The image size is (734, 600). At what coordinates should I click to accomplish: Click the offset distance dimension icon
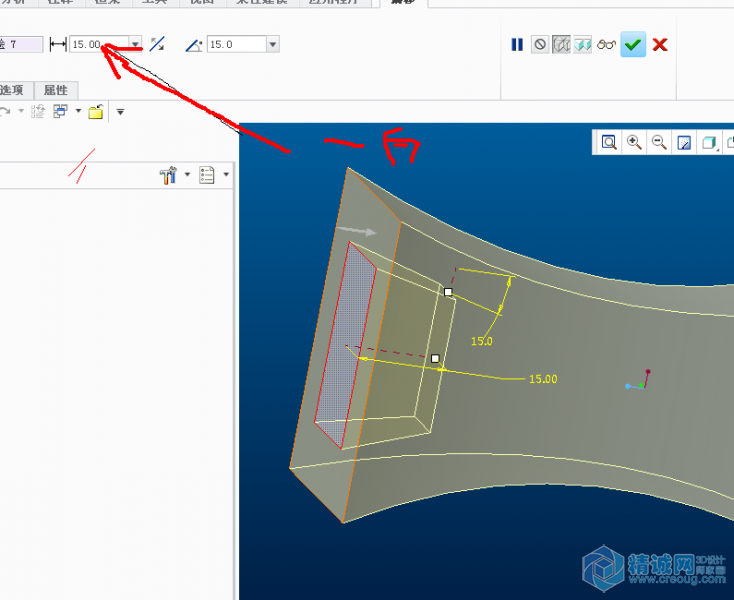(x=58, y=44)
